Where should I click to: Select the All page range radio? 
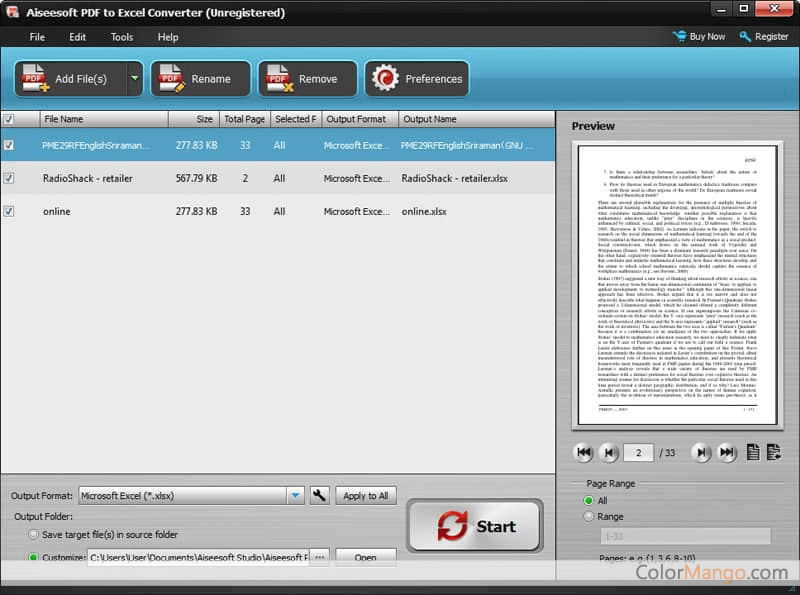click(x=588, y=500)
